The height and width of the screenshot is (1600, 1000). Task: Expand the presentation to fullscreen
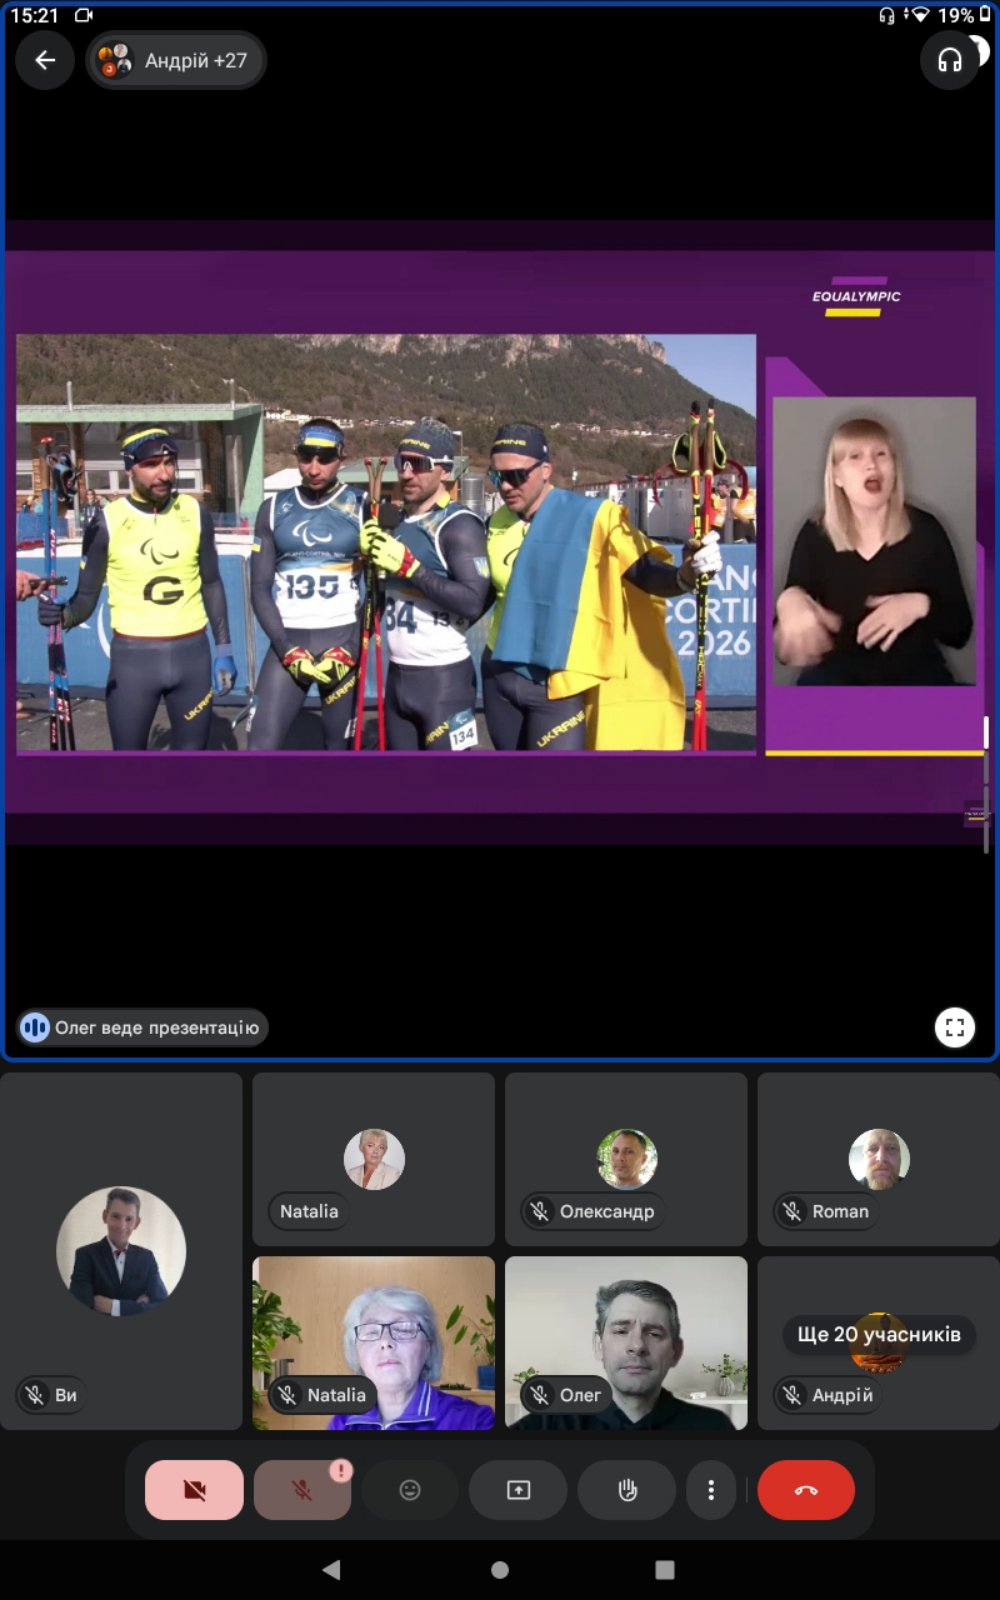point(954,1027)
